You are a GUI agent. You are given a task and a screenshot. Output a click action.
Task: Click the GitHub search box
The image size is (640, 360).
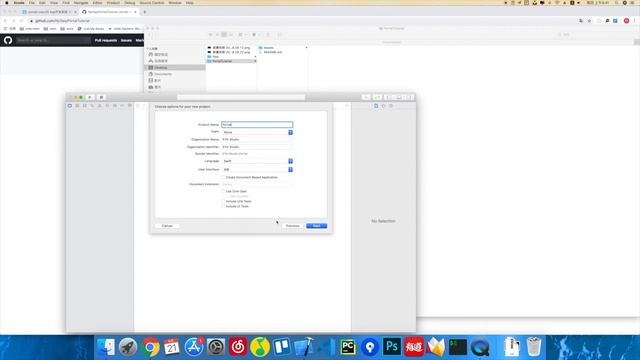tap(53, 40)
